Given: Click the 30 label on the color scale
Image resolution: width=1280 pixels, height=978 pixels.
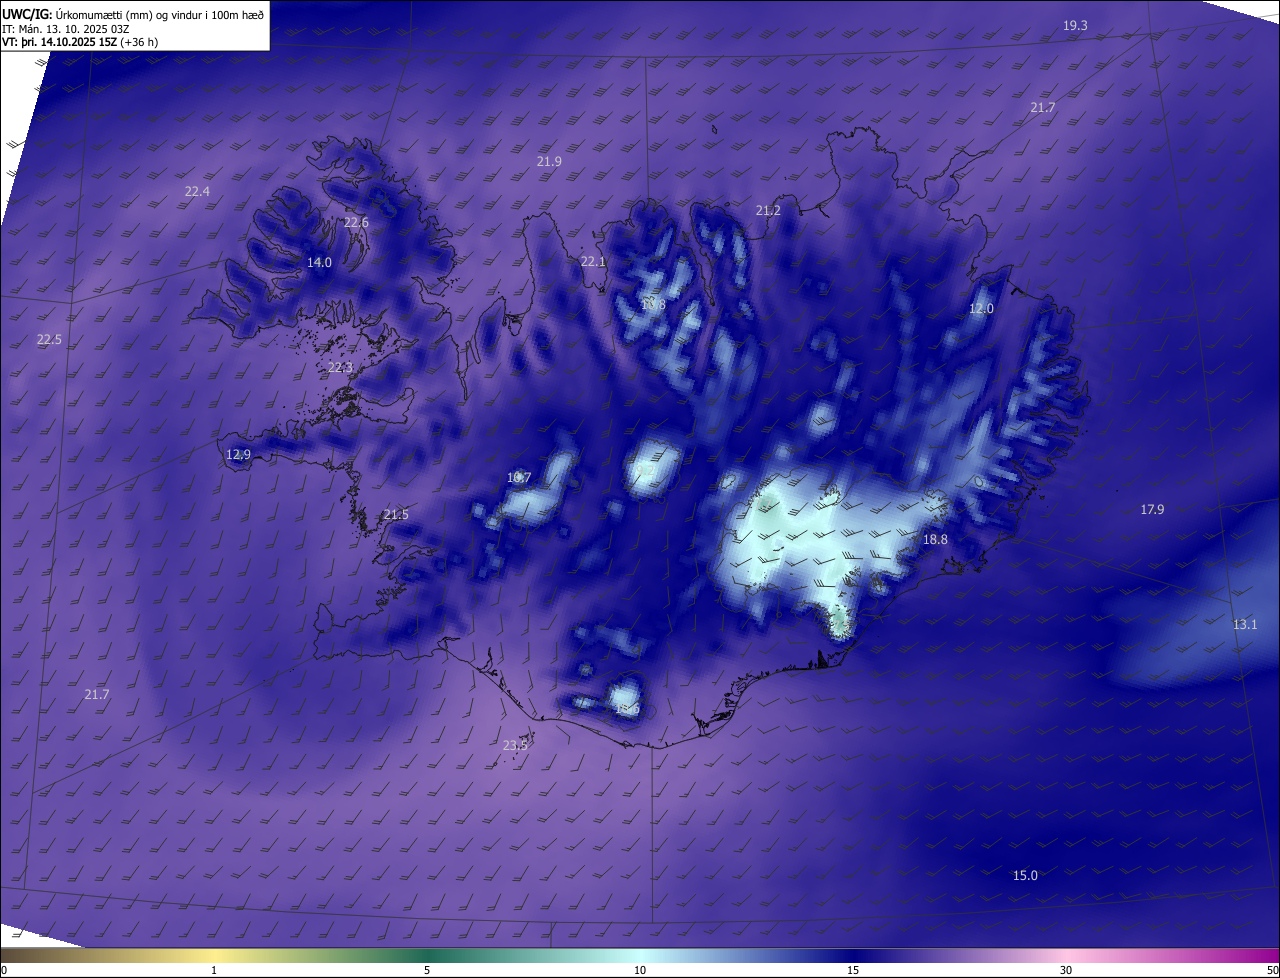Looking at the screenshot, I should tap(1066, 970).
